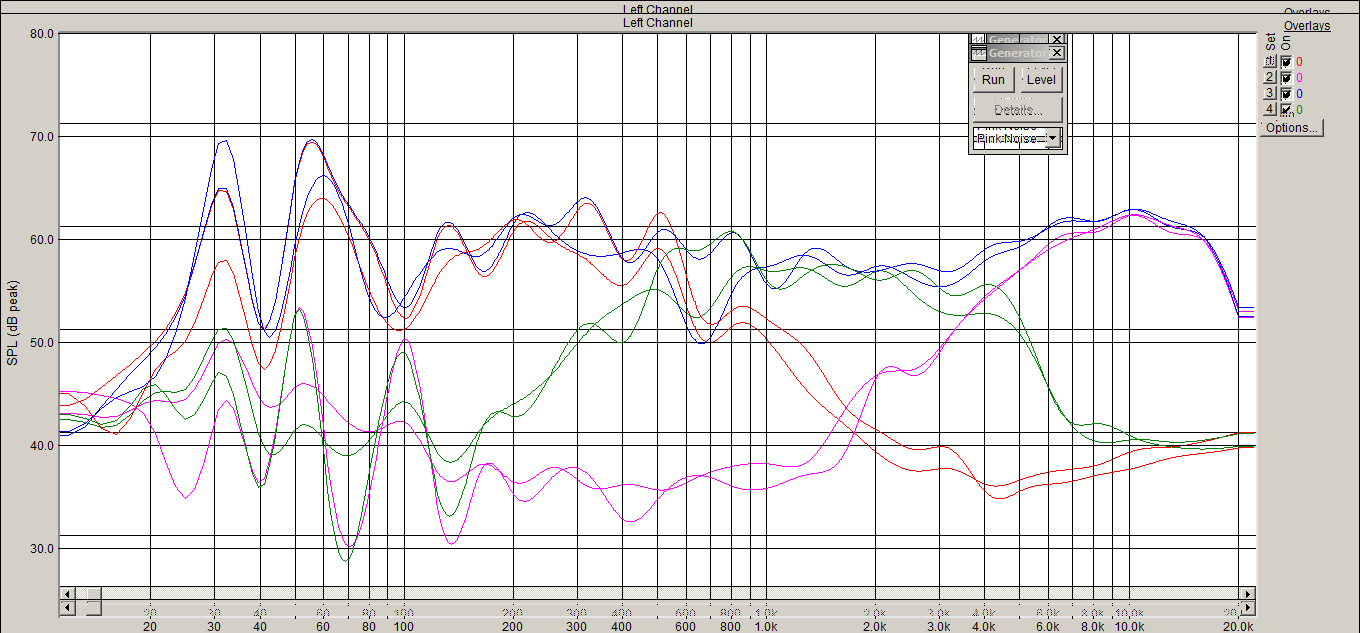Screen dimensions: 1360x633
Task: Click the 60.0 dB axis value
Action: pyautogui.click(x=42, y=240)
